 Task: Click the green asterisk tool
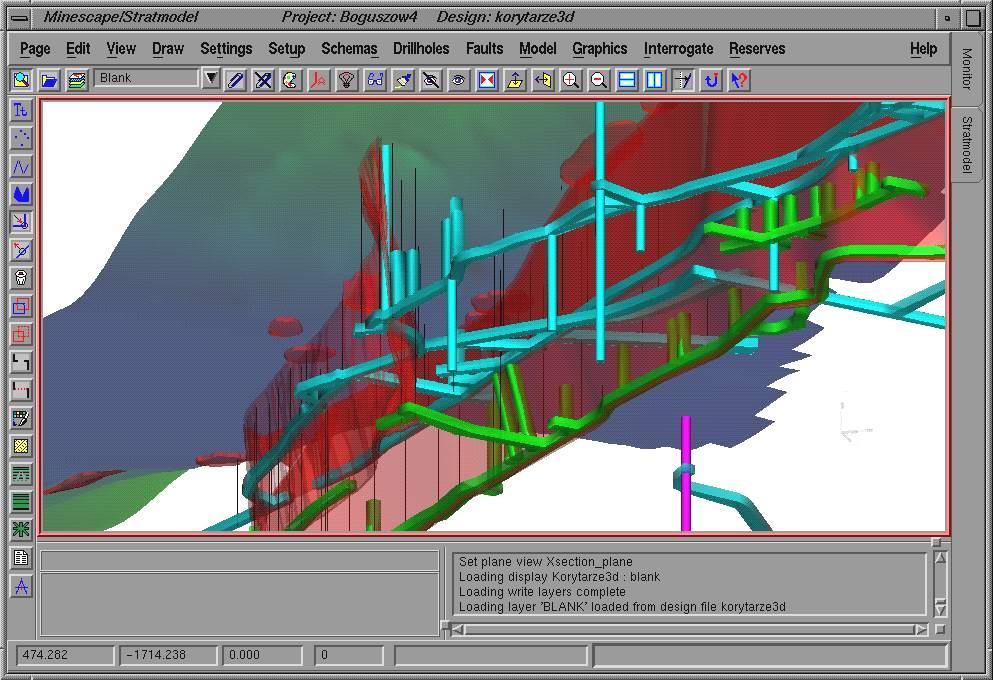point(21,530)
